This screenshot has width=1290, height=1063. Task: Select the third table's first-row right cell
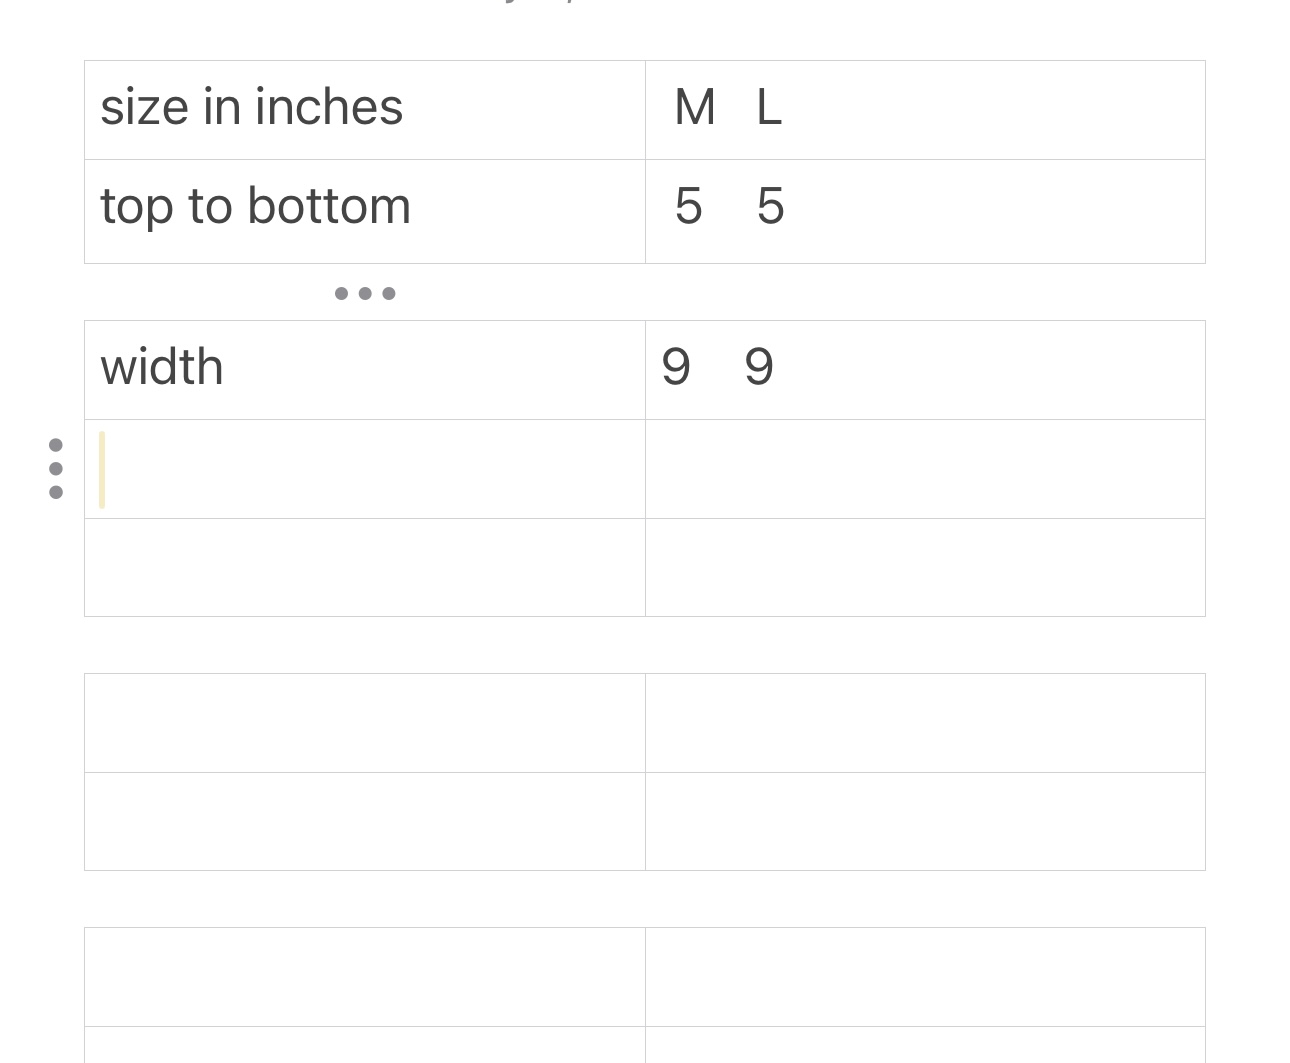925,723
